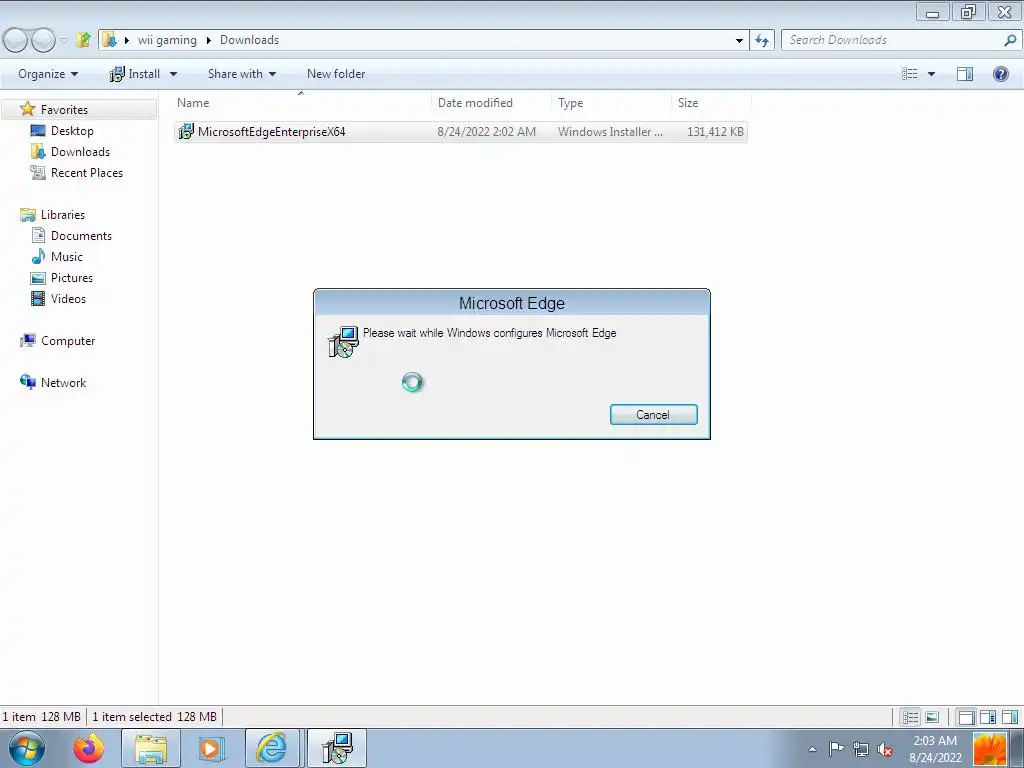Switch to large icons view in status bar
Screen dimensions: 1024x768
point(933,717)
